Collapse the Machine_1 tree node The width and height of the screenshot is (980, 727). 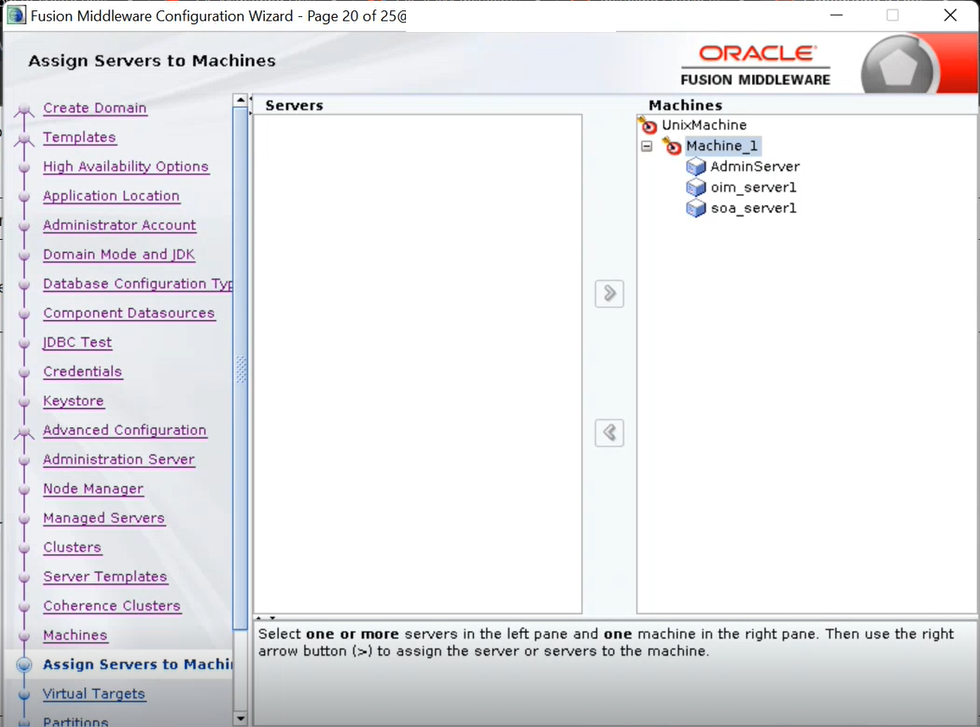(647, 146)
